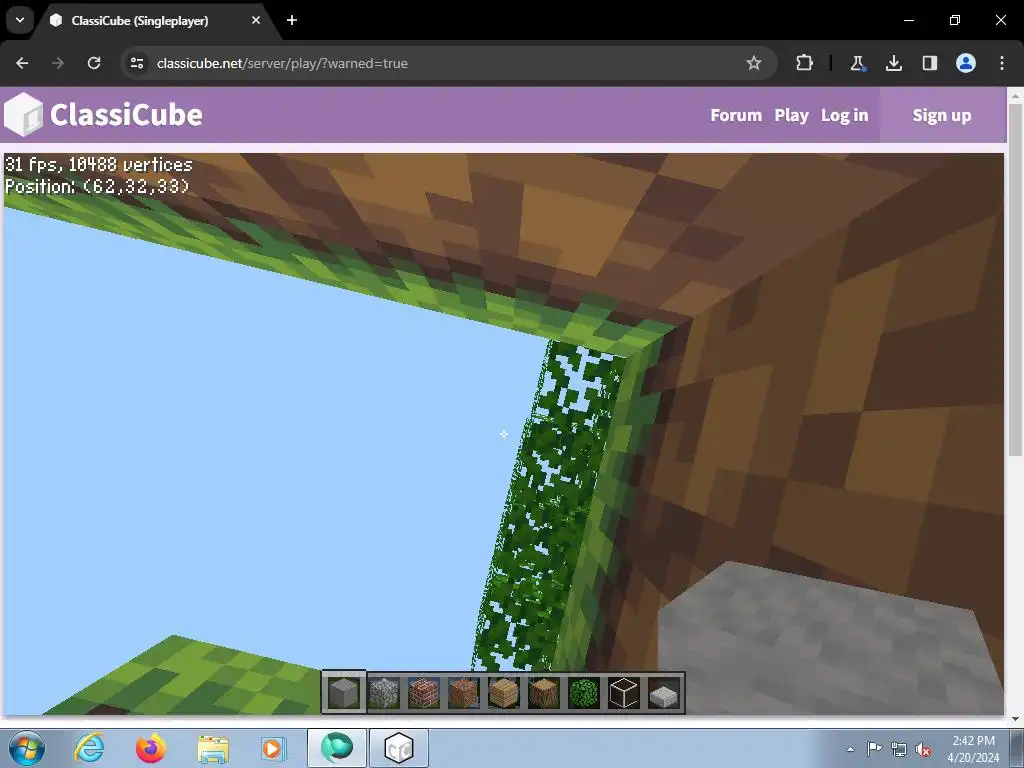Select the dirt block in hotbar
Image resolution: width=1024 pixels, height=768 pixels.
point(464,692)
